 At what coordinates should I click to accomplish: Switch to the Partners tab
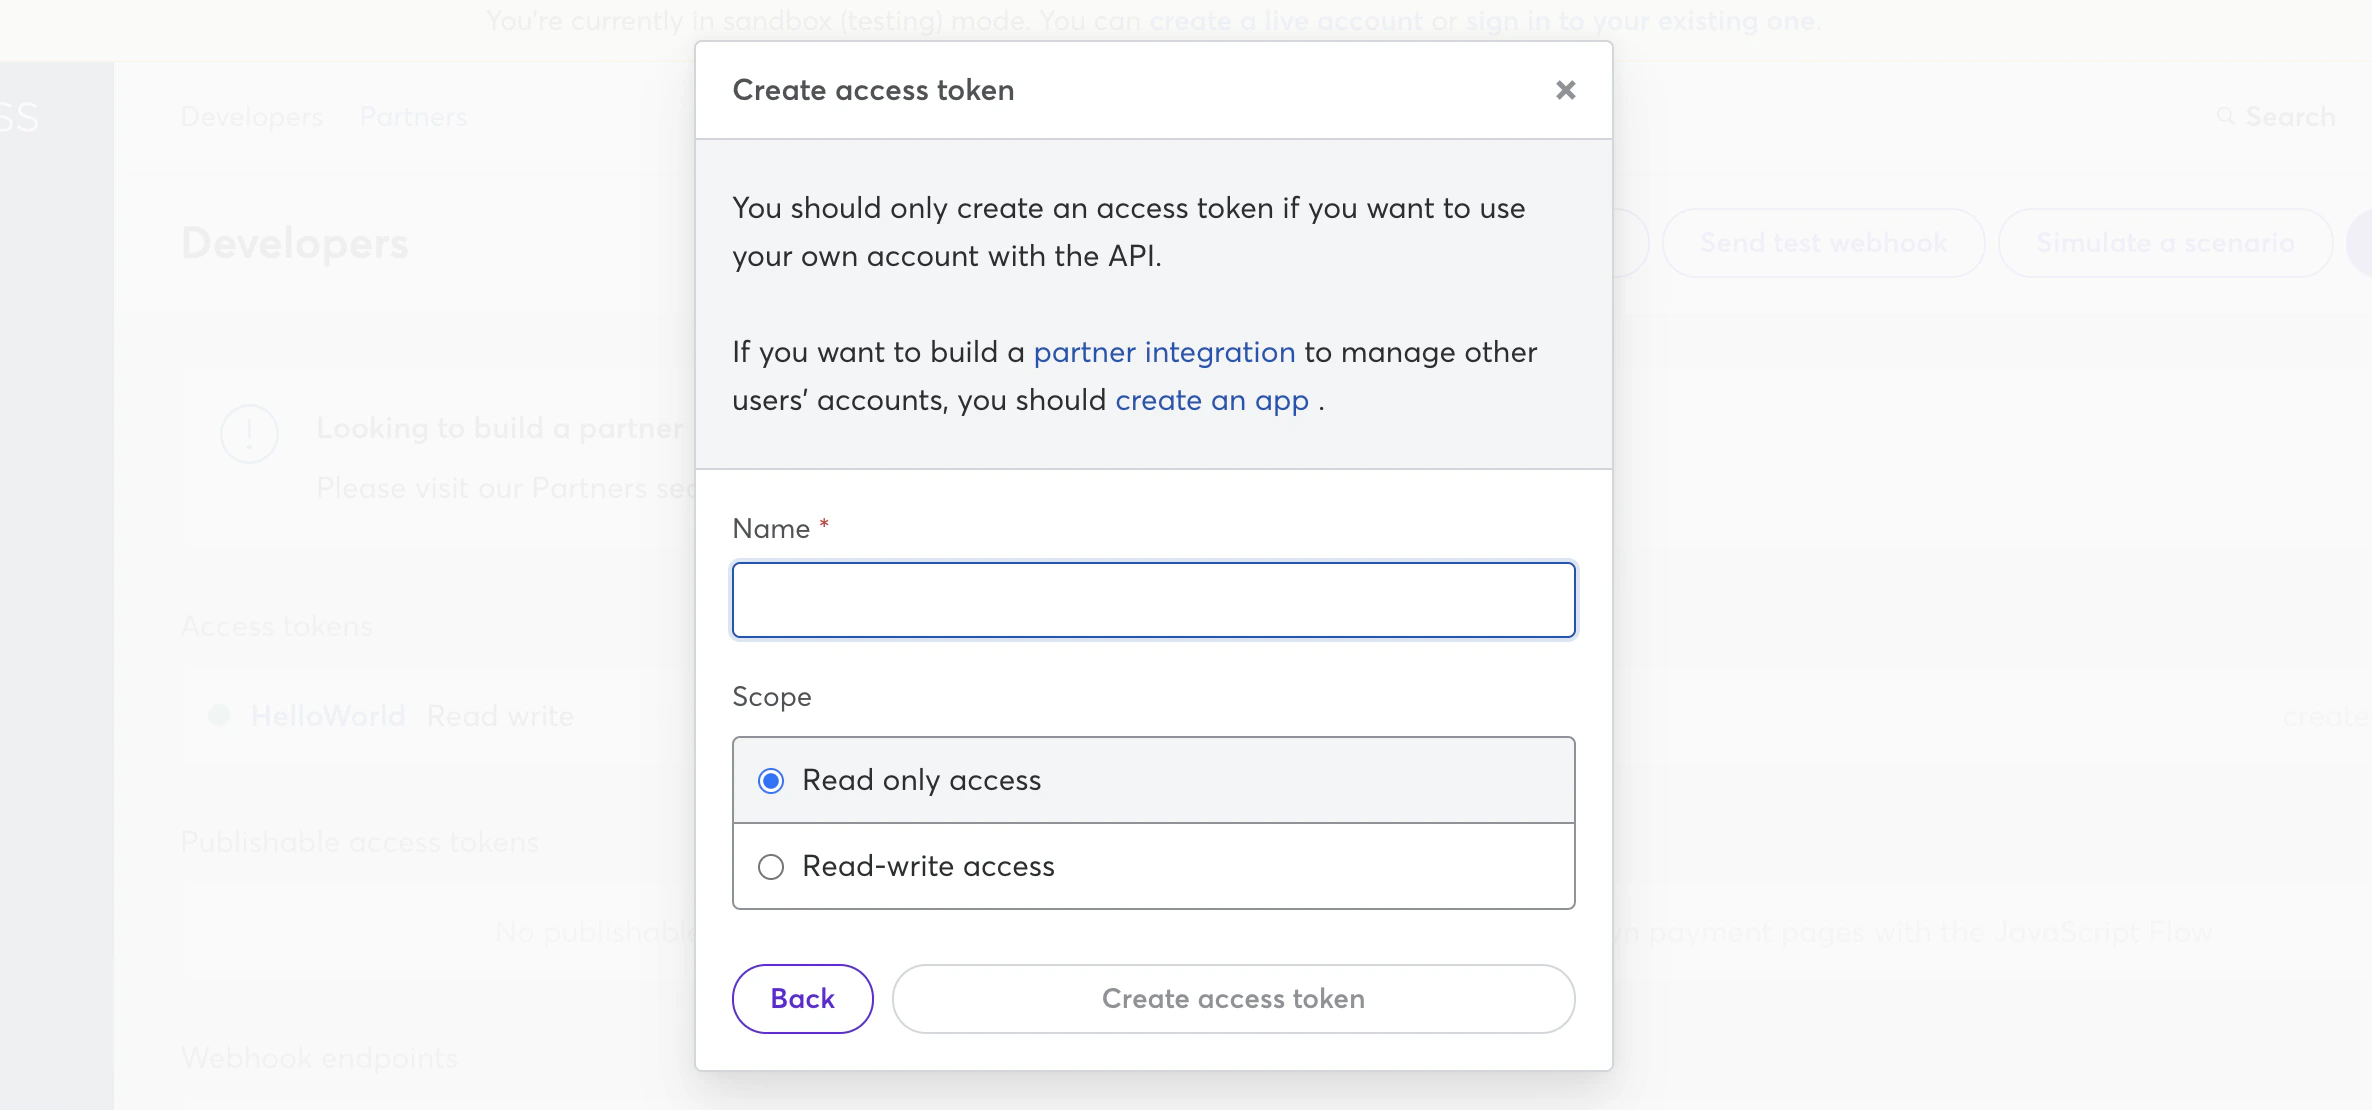tap(414, 117)
